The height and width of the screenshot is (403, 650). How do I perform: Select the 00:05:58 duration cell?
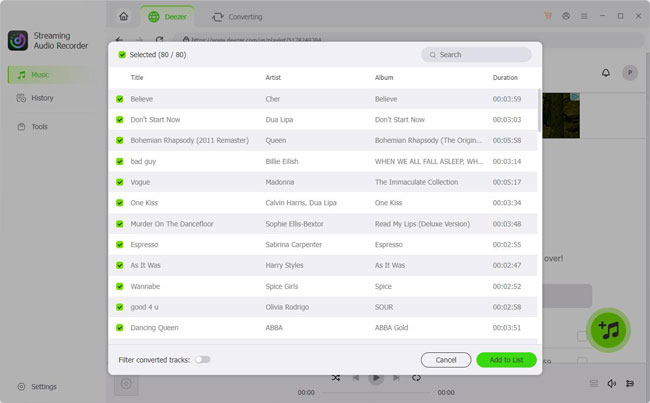click(x=507, y=140)
